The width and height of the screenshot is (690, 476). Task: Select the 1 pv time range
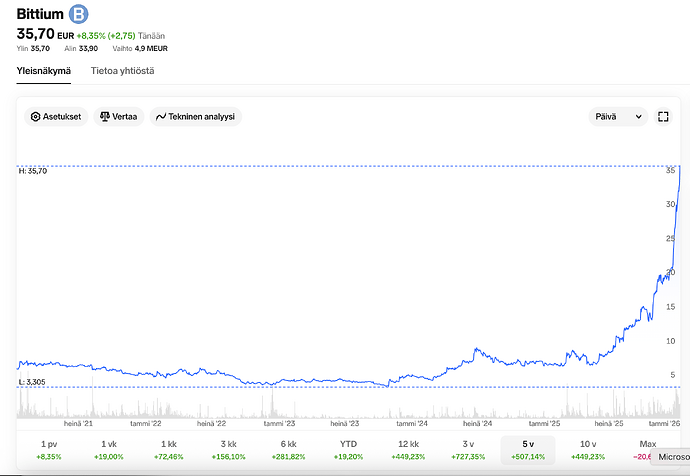click(x=48, y=449)
